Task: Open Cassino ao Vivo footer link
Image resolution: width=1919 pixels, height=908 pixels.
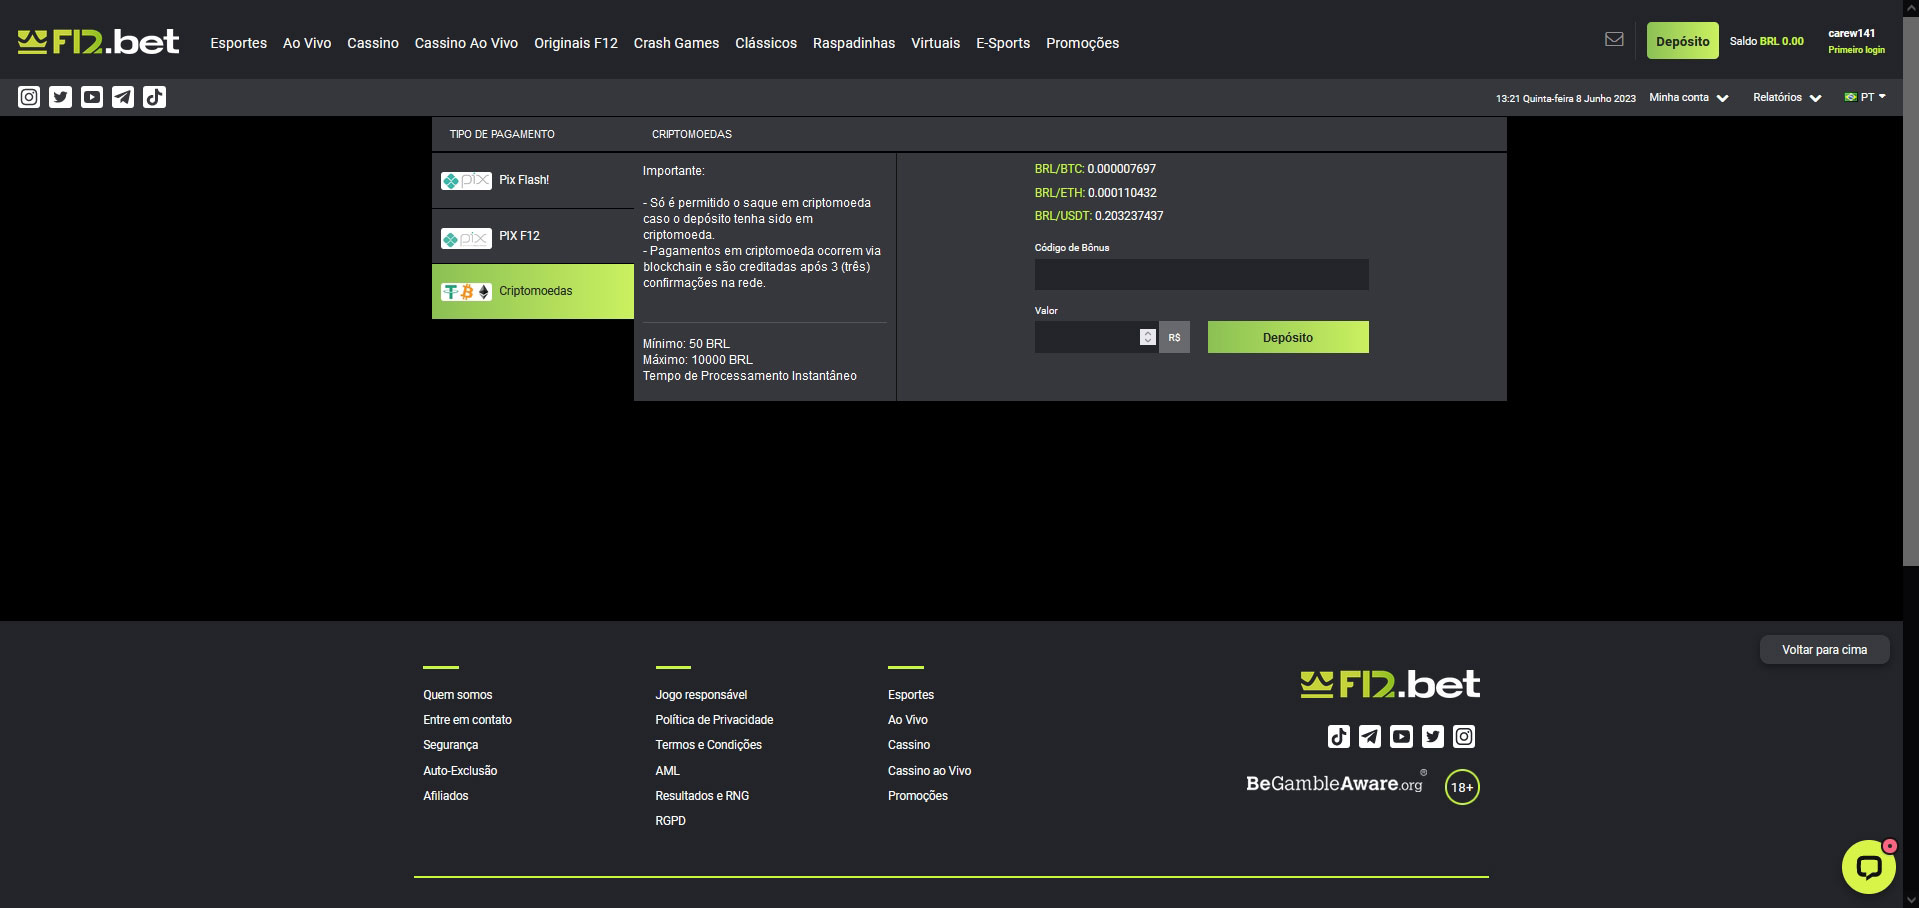Action: click(x=929, y=771)
